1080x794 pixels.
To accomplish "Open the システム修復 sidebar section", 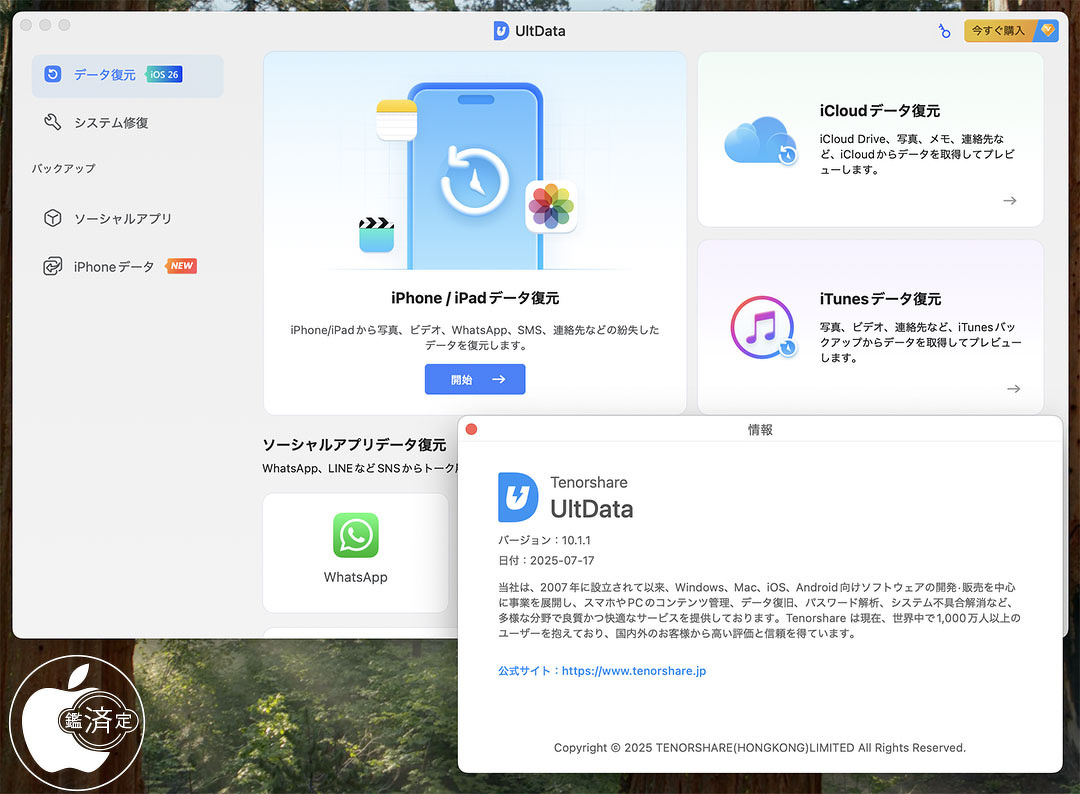I will tap(127, 123).
